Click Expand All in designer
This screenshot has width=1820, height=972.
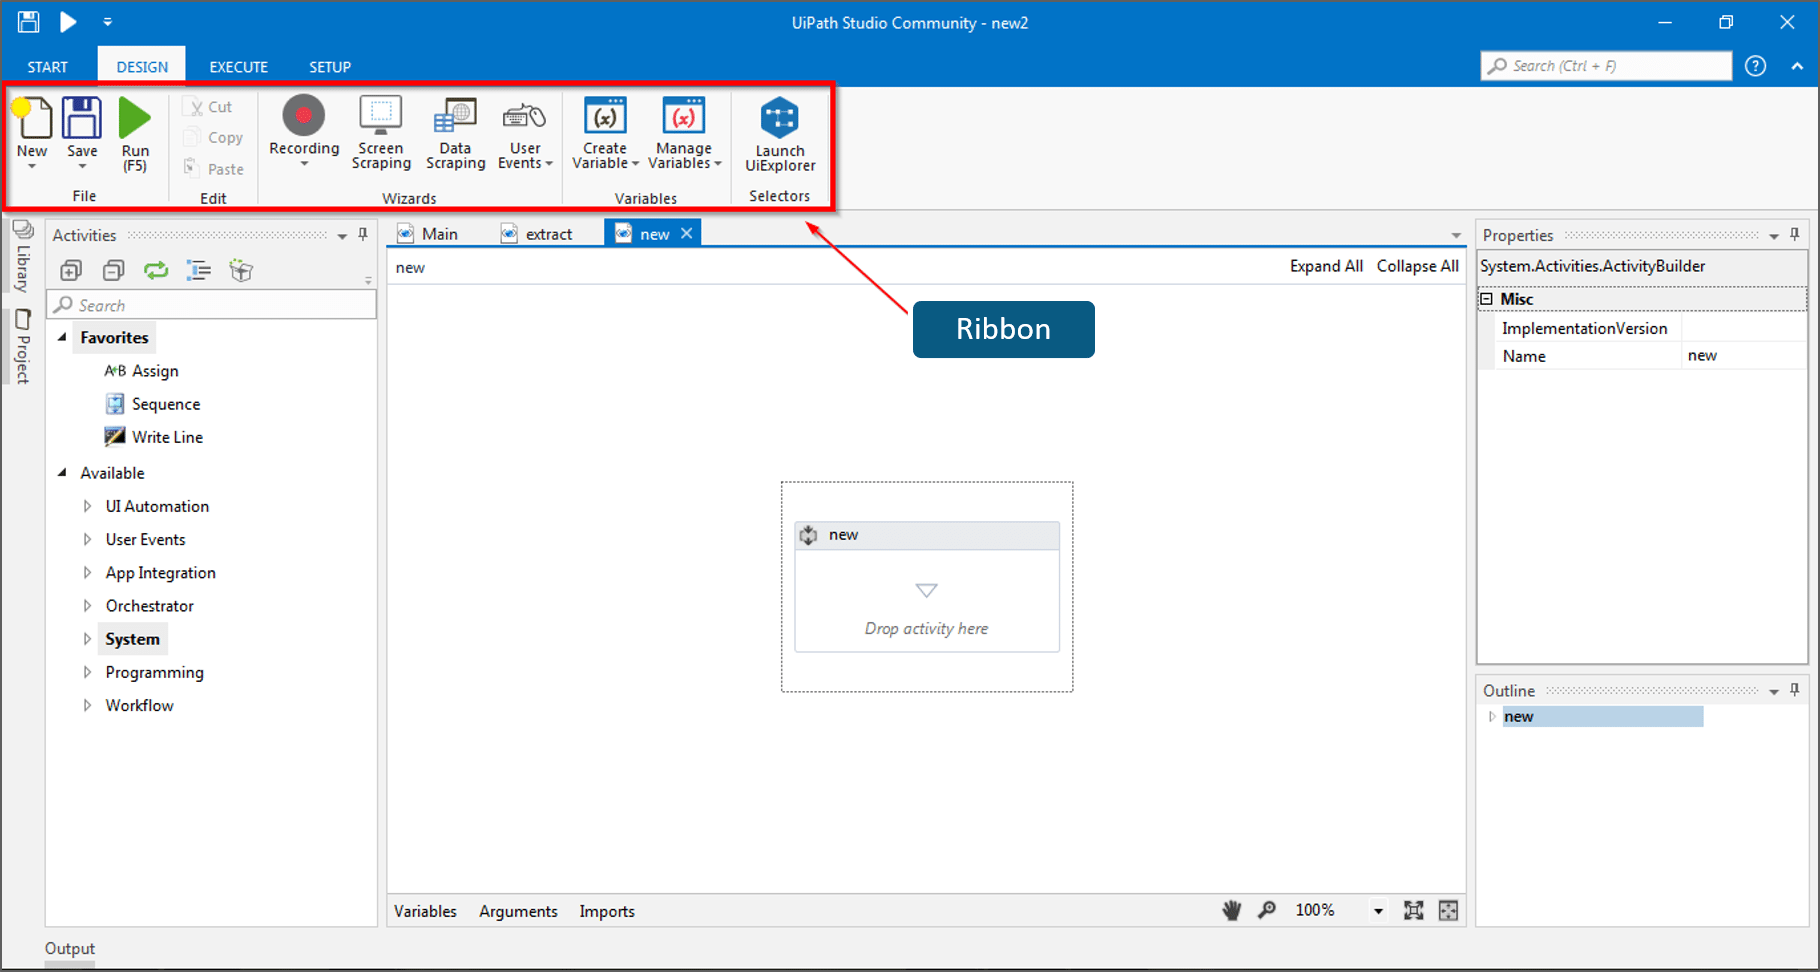(1326, 266)
